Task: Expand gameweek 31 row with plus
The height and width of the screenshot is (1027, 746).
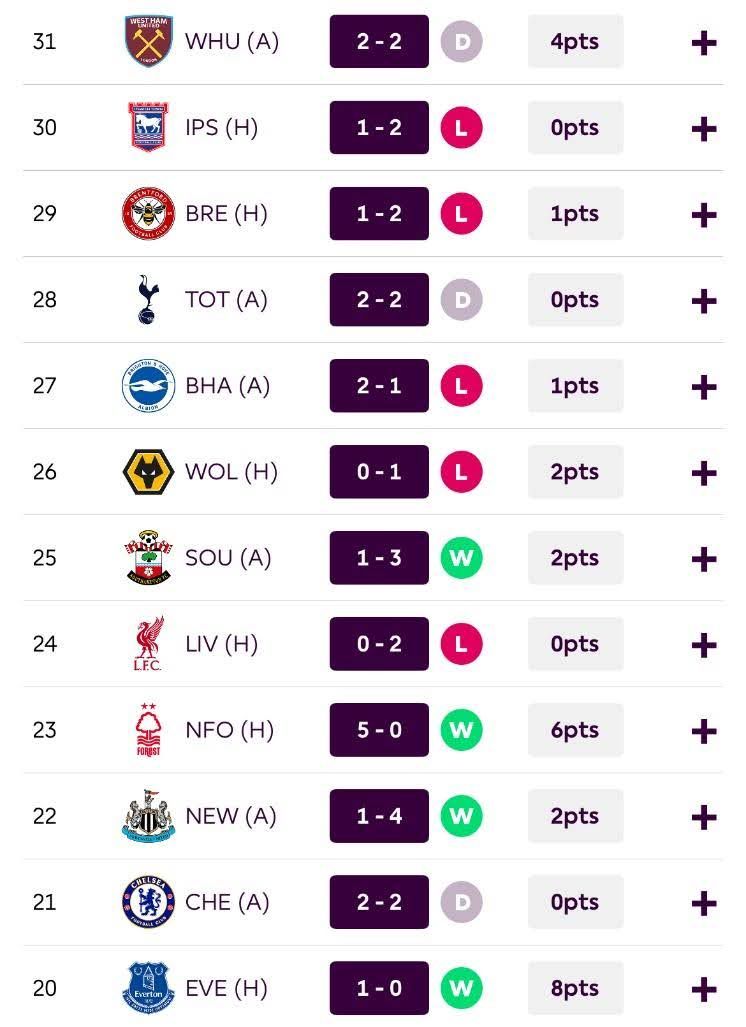Action: [x=704, y=43]
